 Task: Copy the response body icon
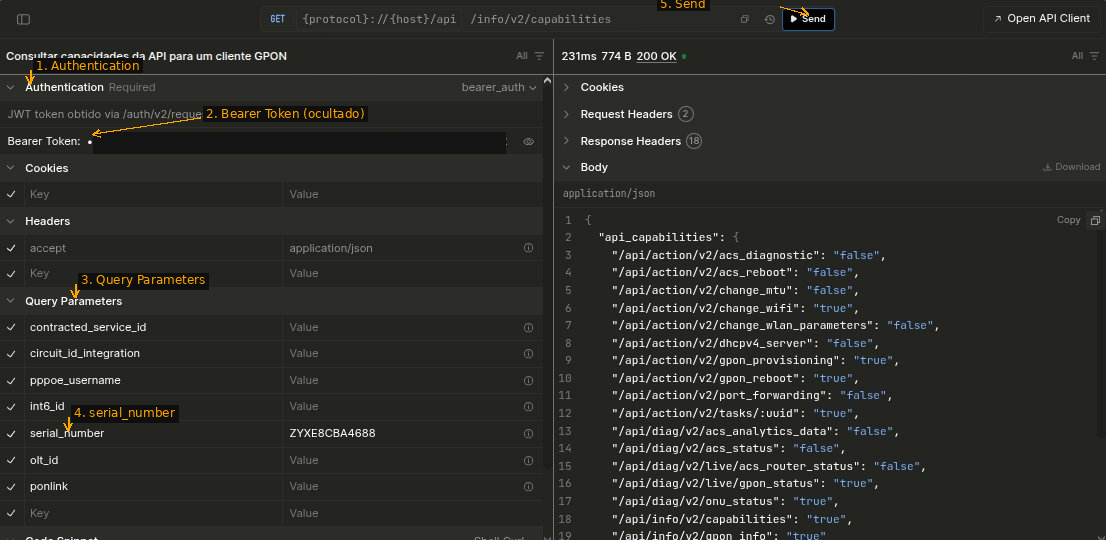click(x=1095, y=220)
